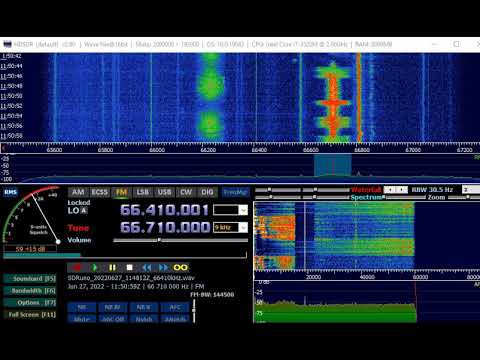
Task: Adjust second spectrum slider in lower row
Action: coord(327,197)
